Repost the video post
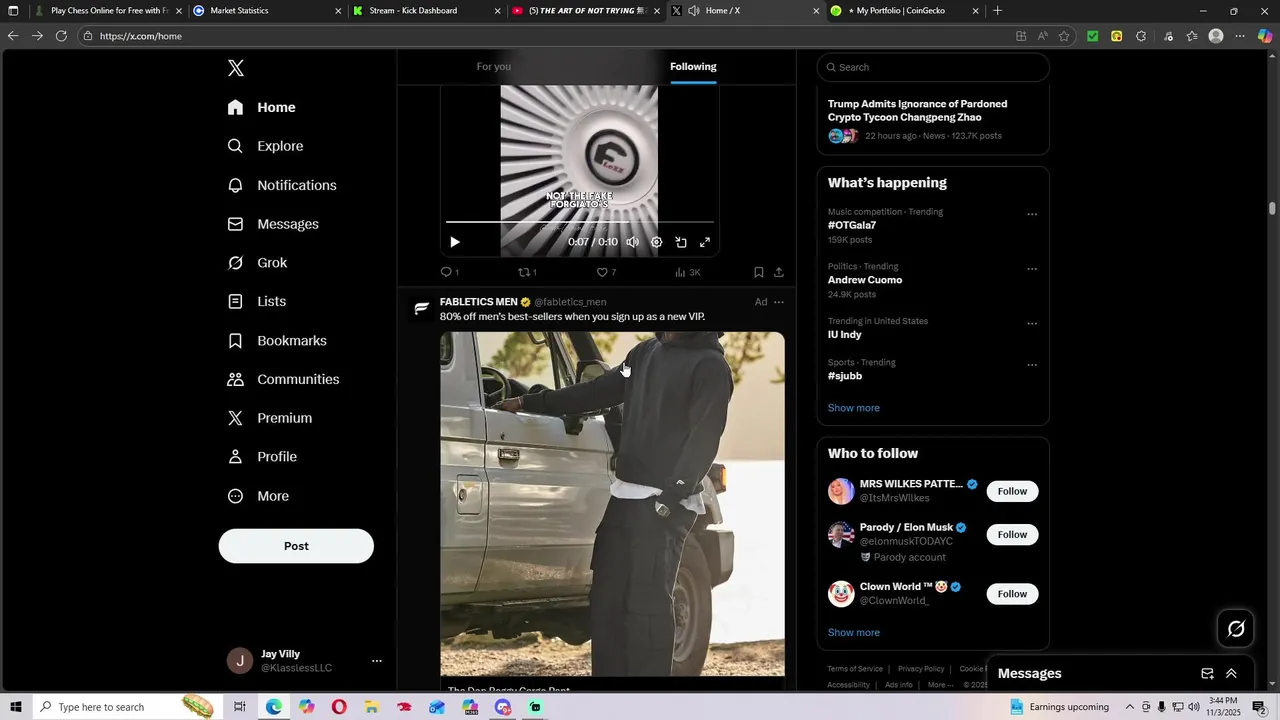The height and width of the screenshot is (720, 1280). [527, 272]
